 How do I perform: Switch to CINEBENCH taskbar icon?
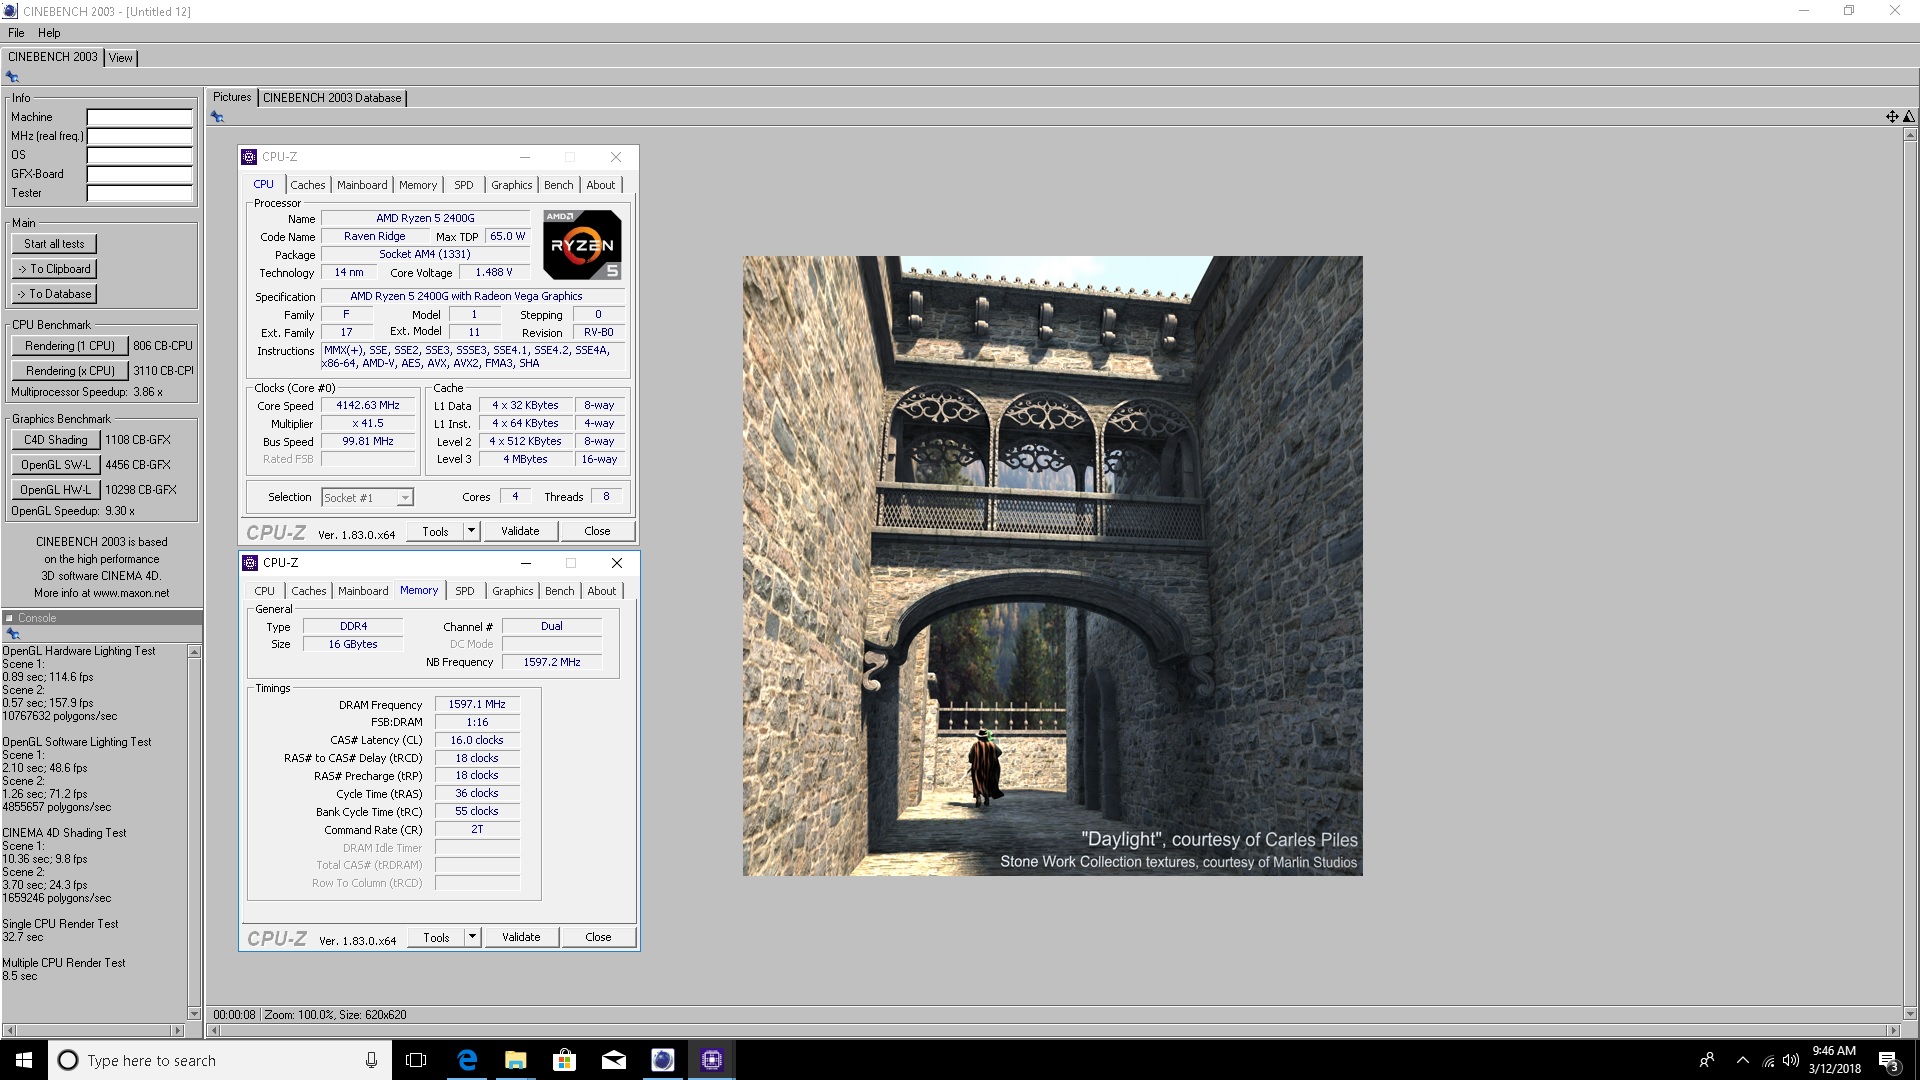[663, 1060]
